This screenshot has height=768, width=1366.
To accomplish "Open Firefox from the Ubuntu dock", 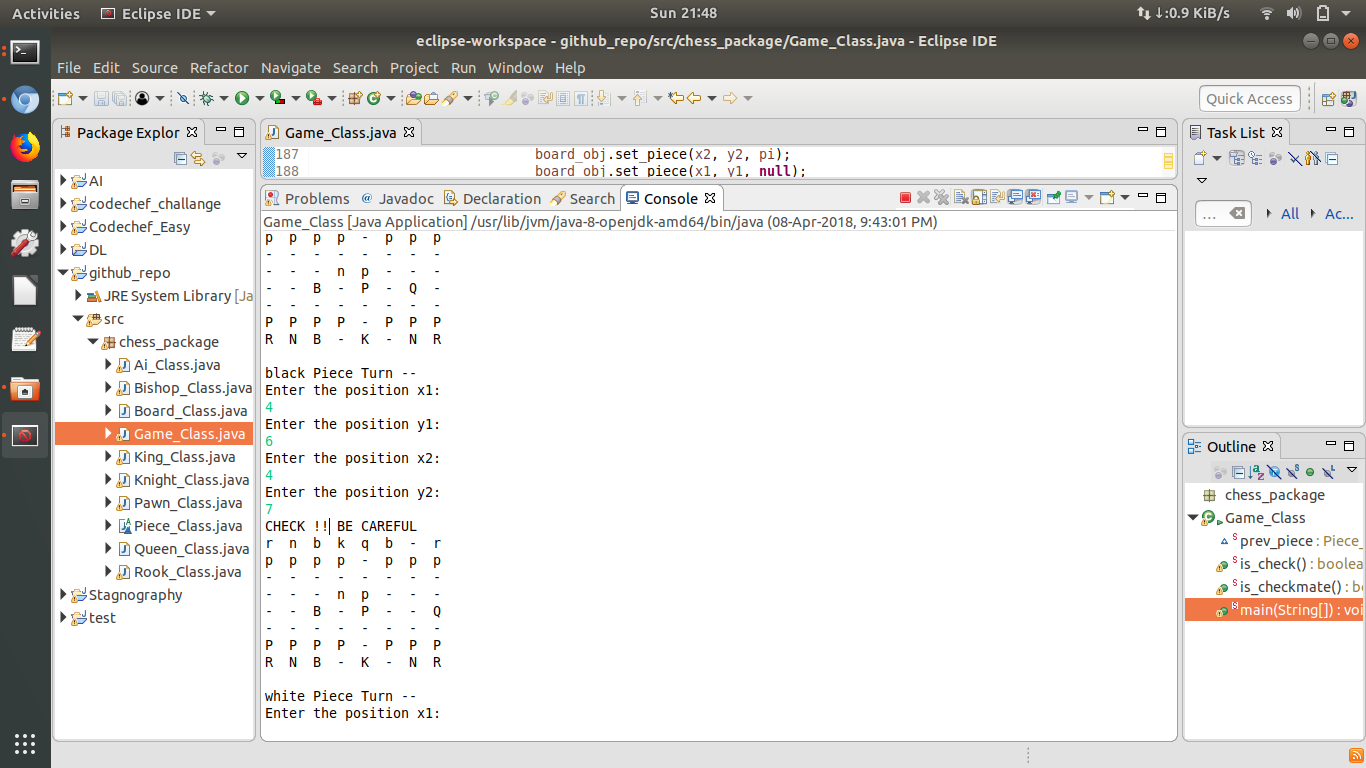I will [25, 147].
